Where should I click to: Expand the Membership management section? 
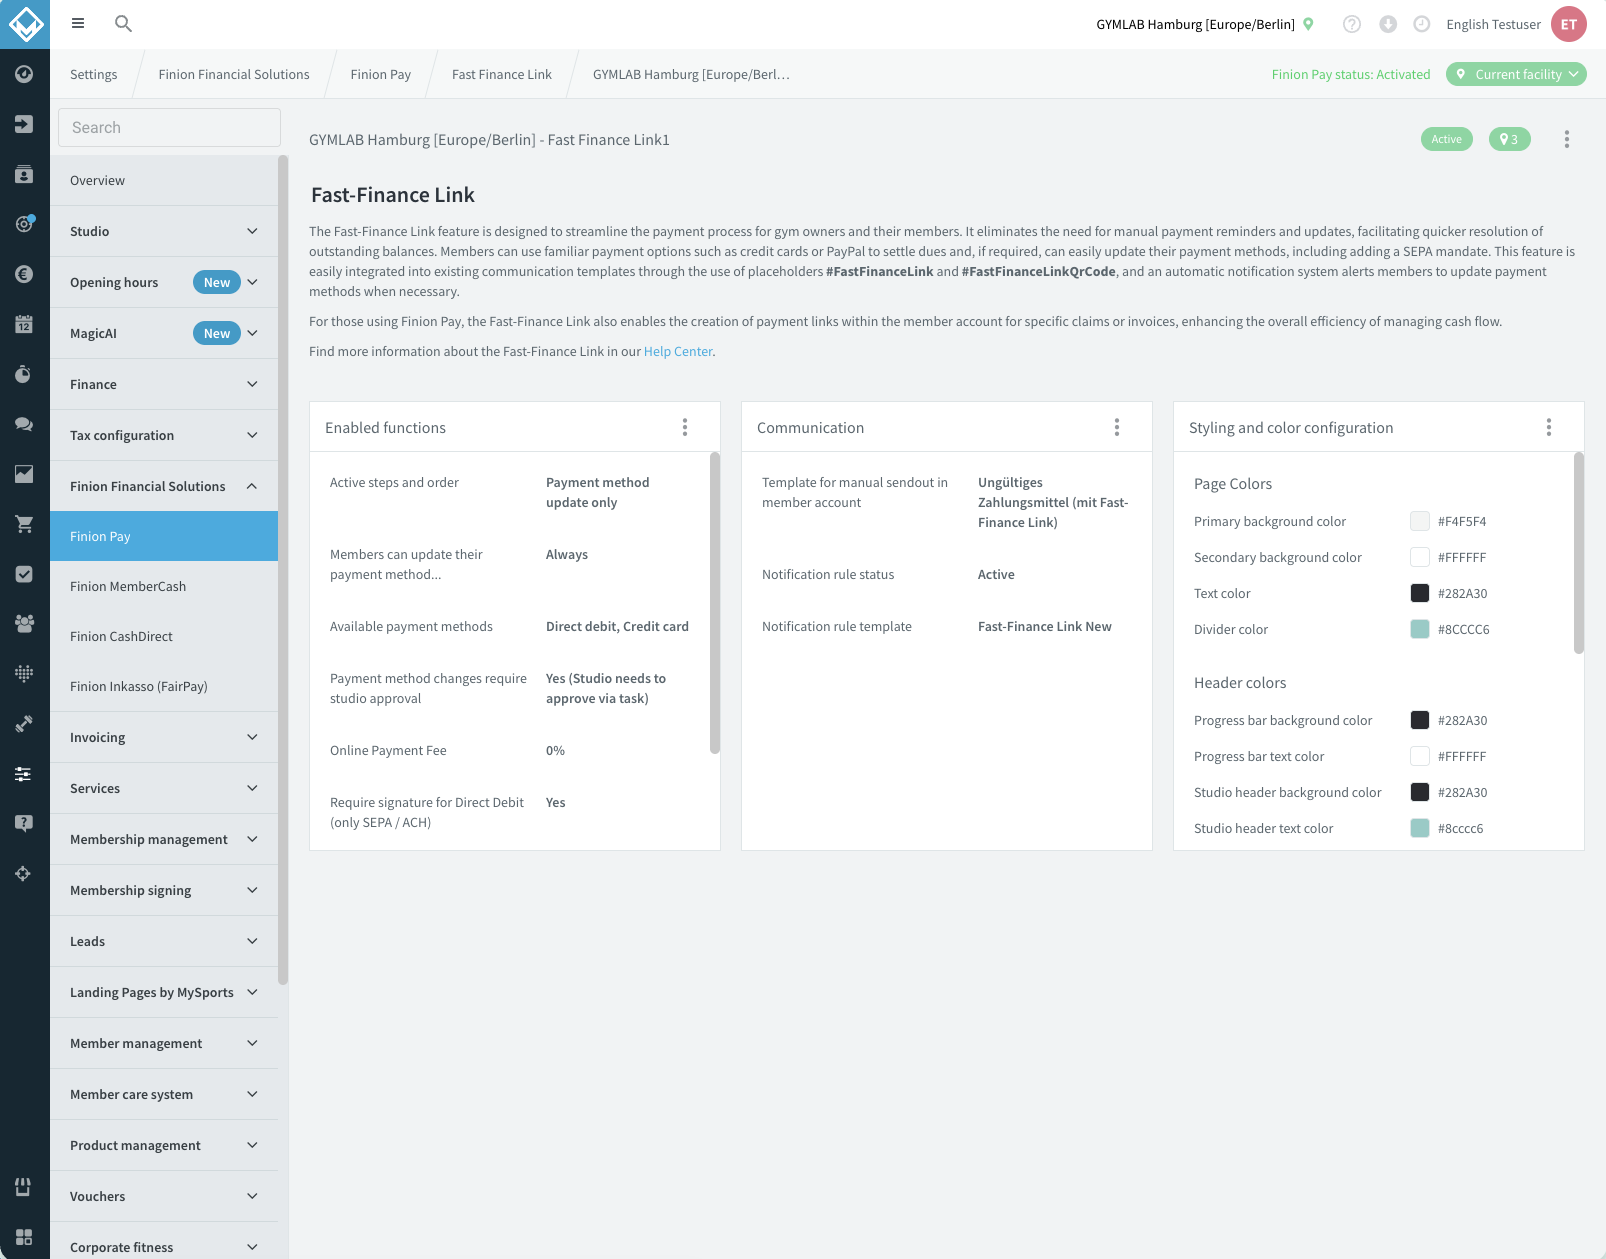164,839
